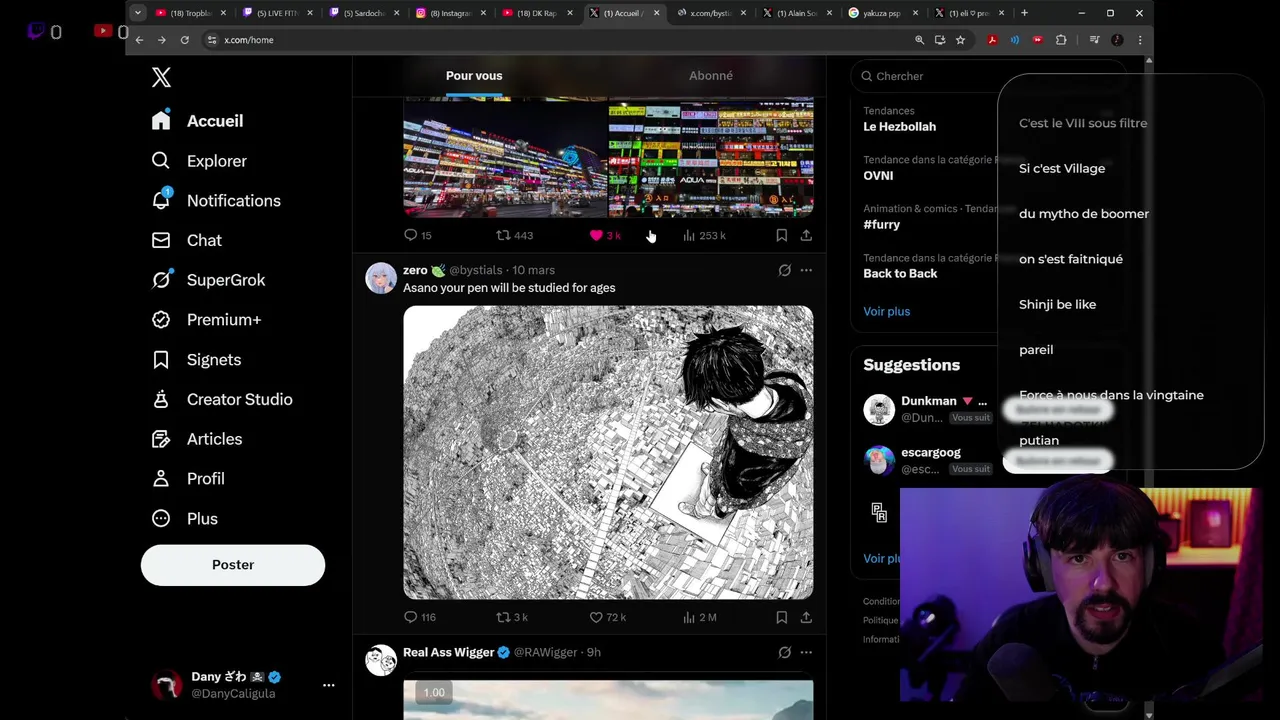The width and height of the screenshot is (1280, 720).
Task: Click the Poster button
Action: 233,565
